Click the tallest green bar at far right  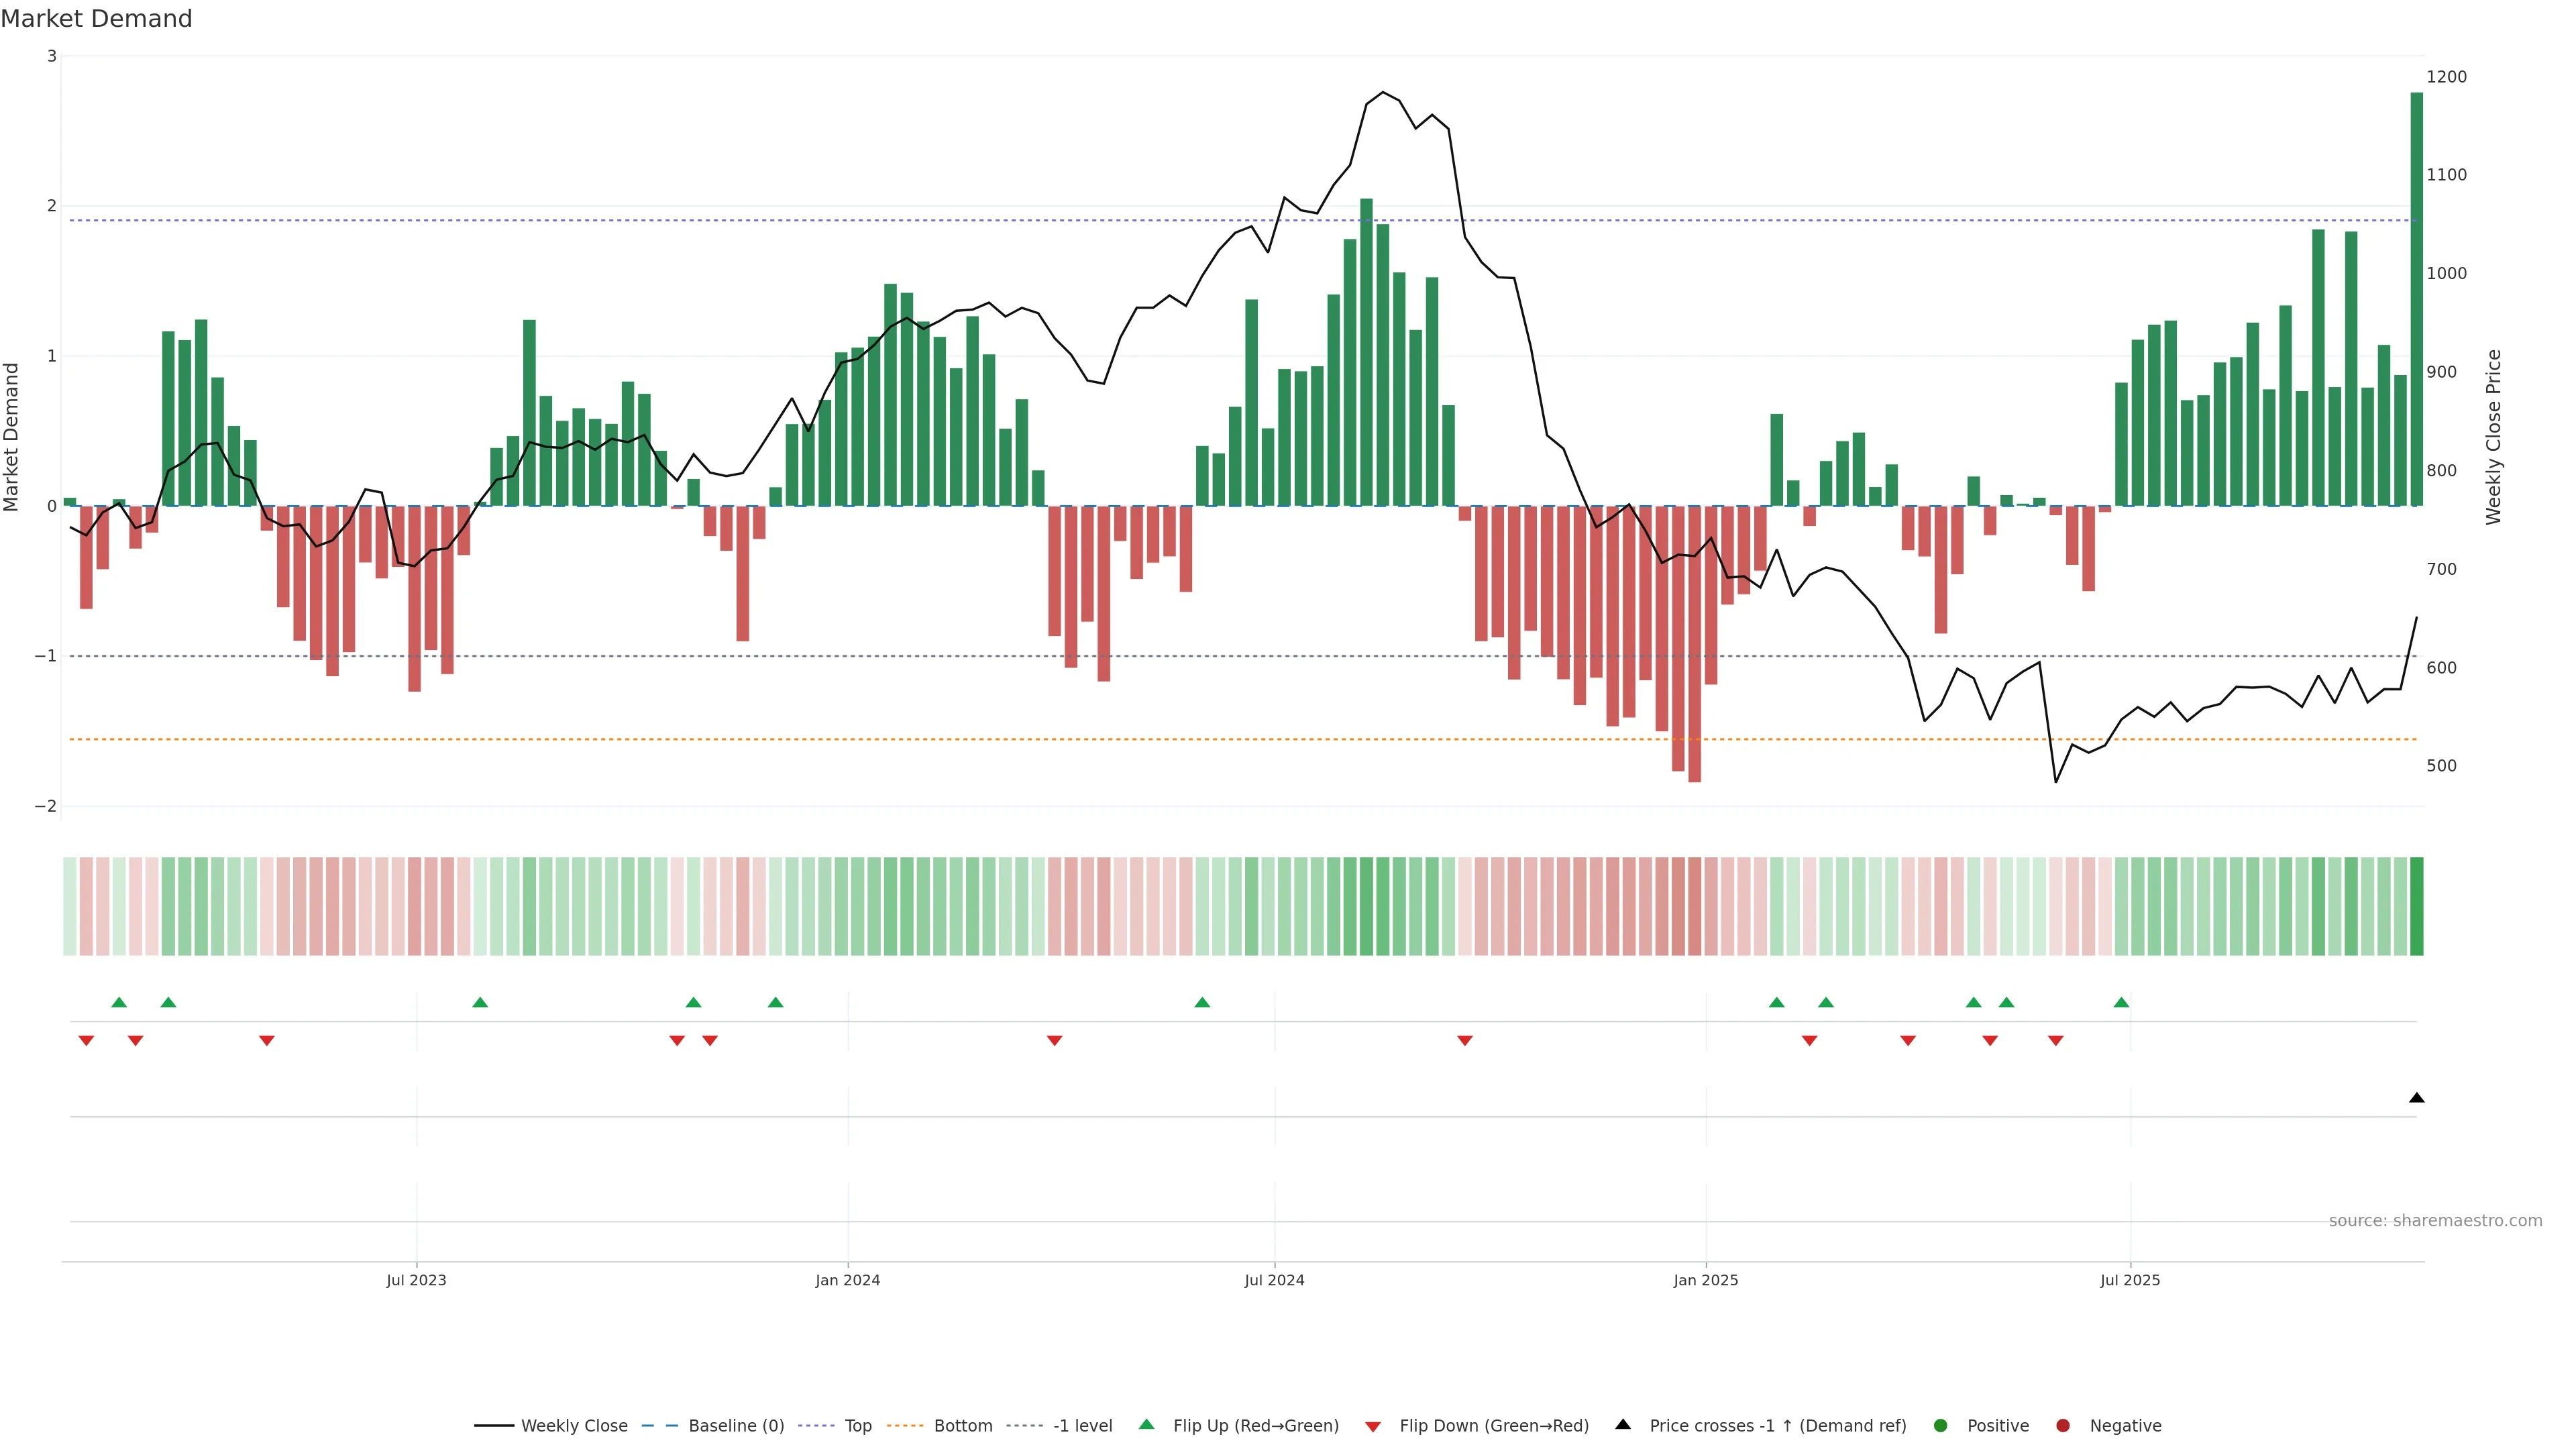pos(2416,300)
